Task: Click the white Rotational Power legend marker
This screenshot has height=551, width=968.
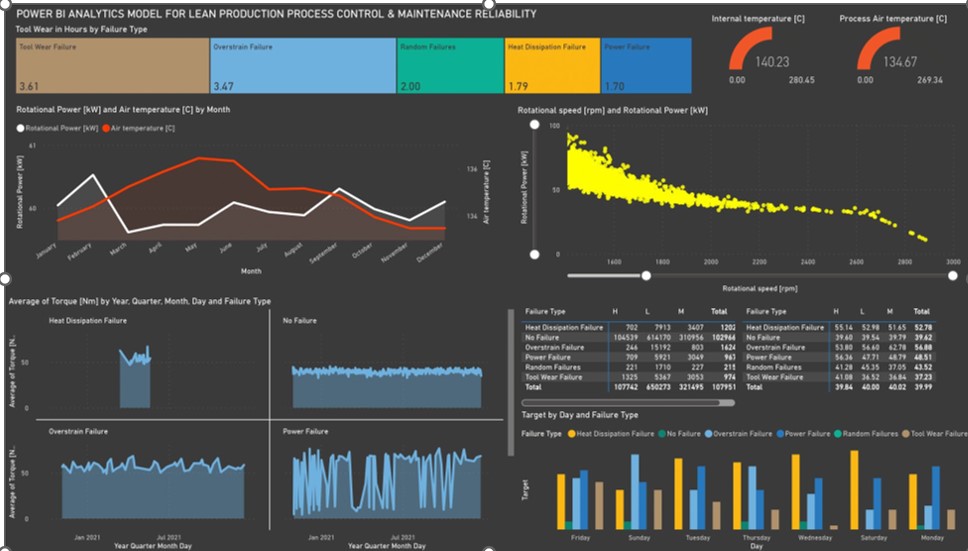Action: 21,129
